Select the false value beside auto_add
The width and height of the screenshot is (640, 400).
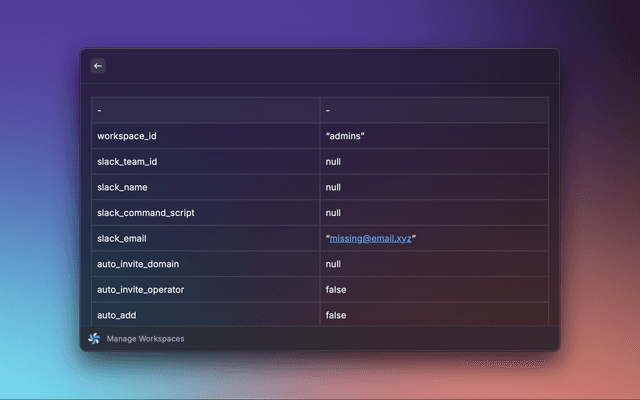pos(335,315)
